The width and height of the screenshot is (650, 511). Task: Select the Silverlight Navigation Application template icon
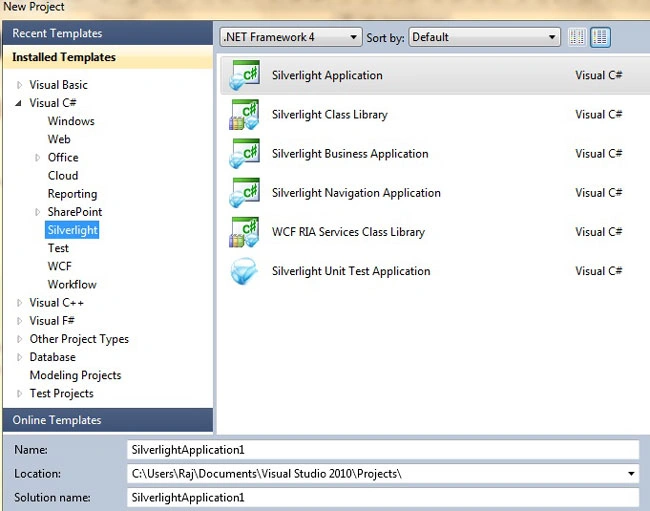(x=245, y=193)
